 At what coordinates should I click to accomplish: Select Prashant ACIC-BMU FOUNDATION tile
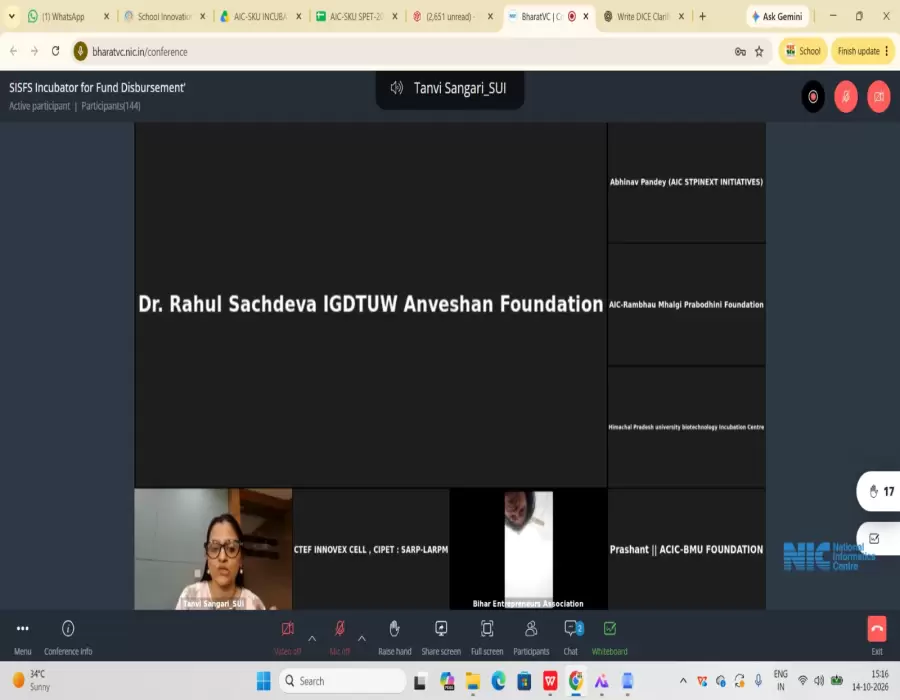point(686,549)
